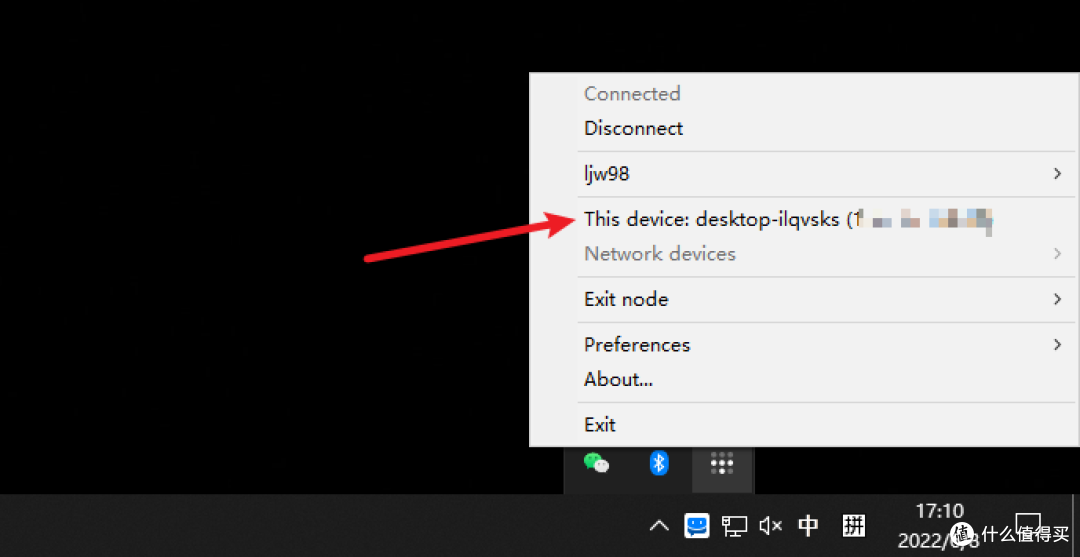Expand the Preferences chevron arrow
The image size is (1080, 557).
click(1057, 344)
